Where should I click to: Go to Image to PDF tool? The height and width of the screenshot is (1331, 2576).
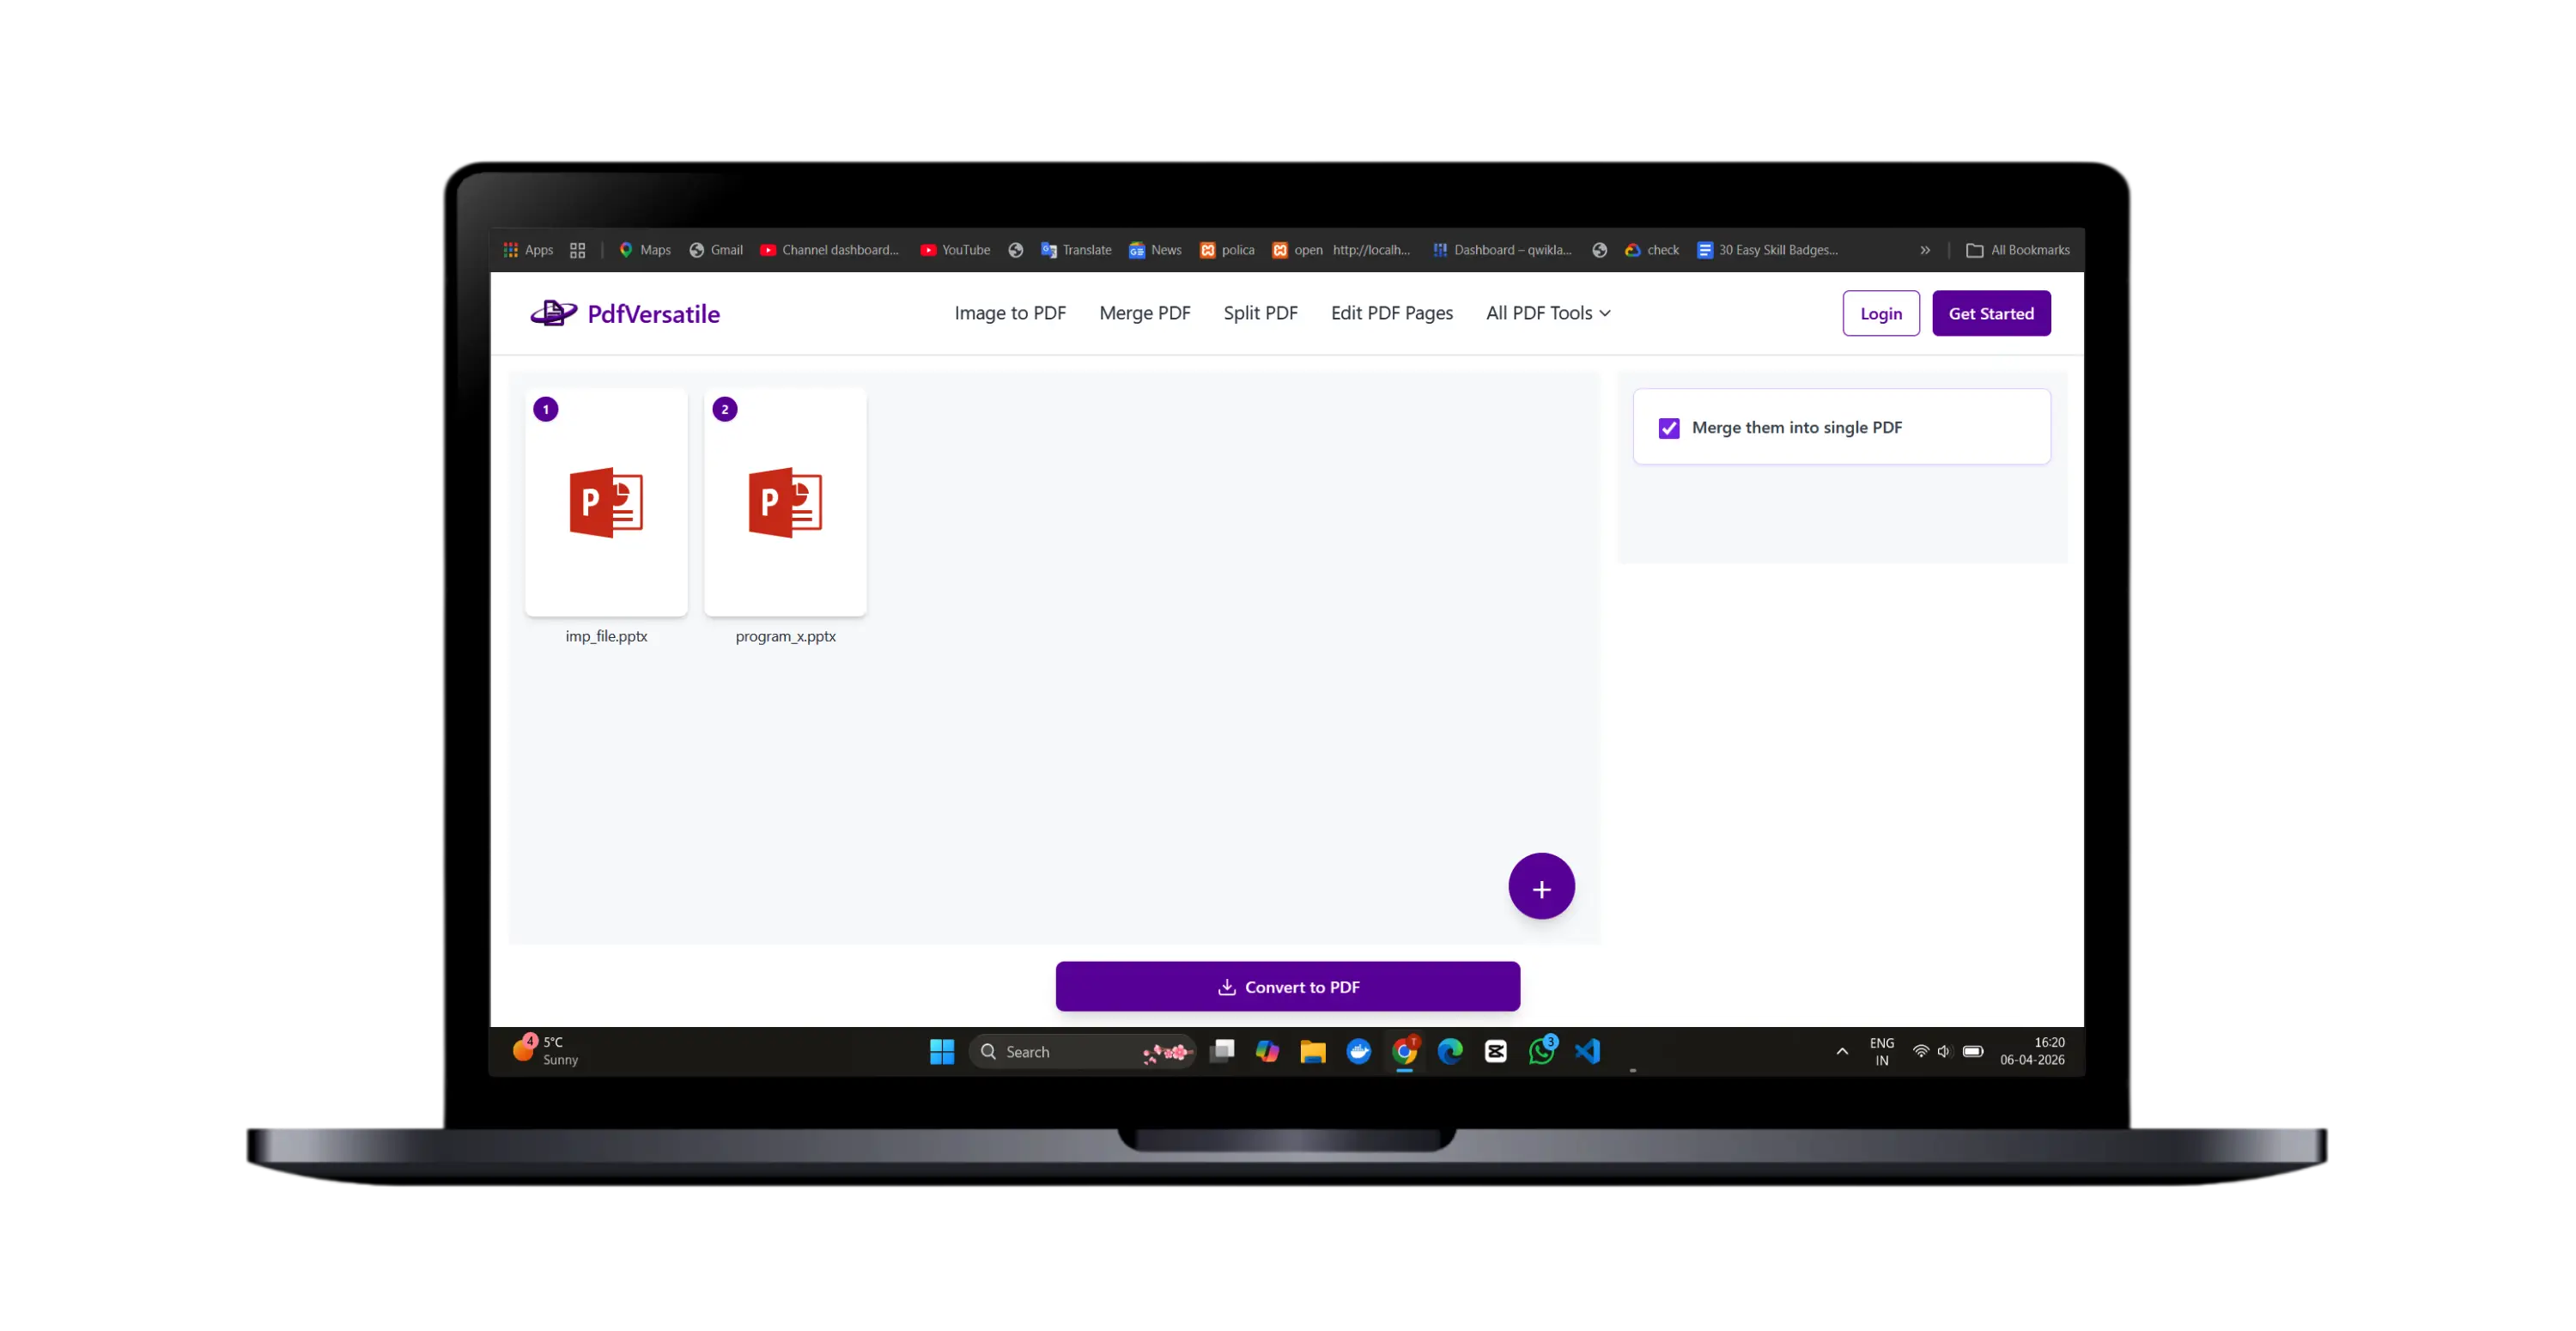(x=1010, y=313)
